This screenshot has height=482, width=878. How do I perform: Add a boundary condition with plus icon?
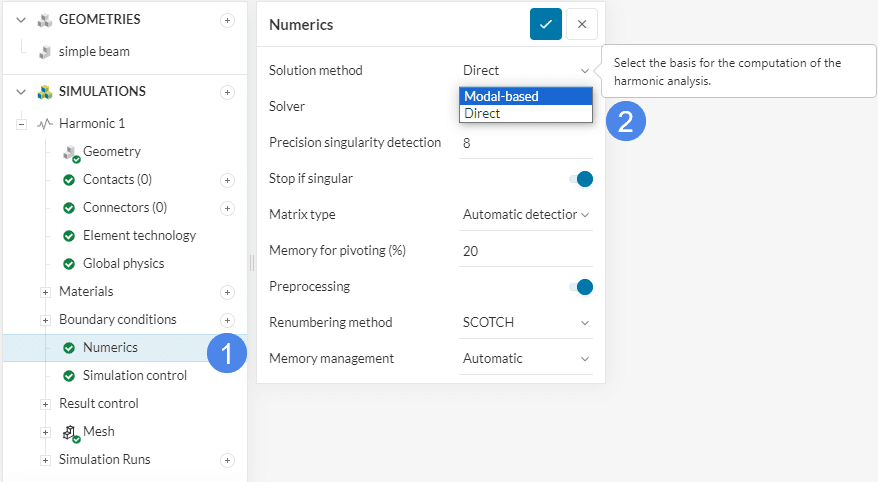tap(227, 320)
